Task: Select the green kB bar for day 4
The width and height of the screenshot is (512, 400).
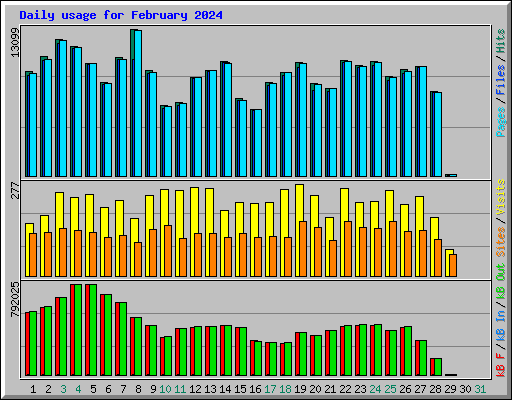Action: coord(78,330)
